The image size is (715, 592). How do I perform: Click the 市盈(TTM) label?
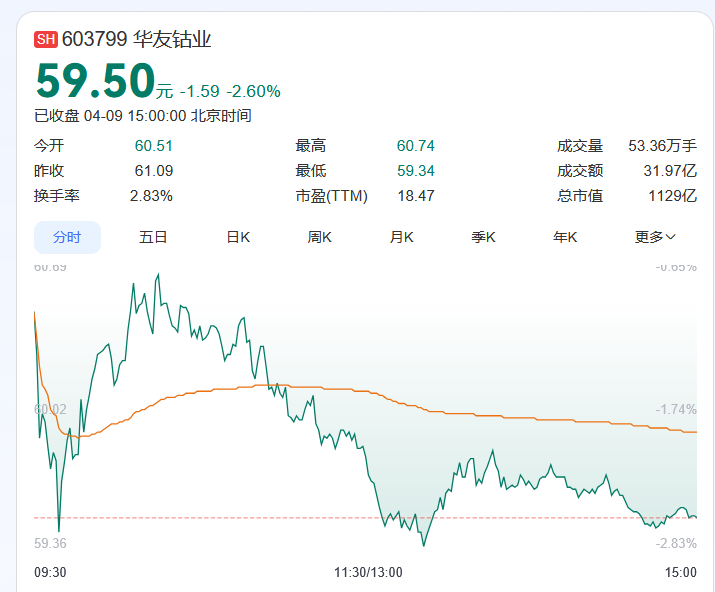pos(332,196)
